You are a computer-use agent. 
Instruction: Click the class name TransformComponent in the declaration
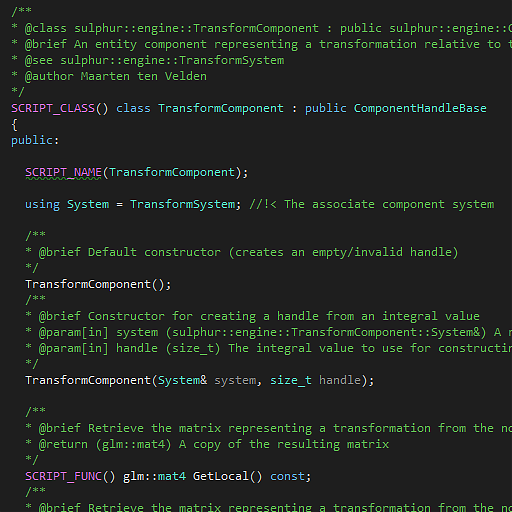pos(221,108)
